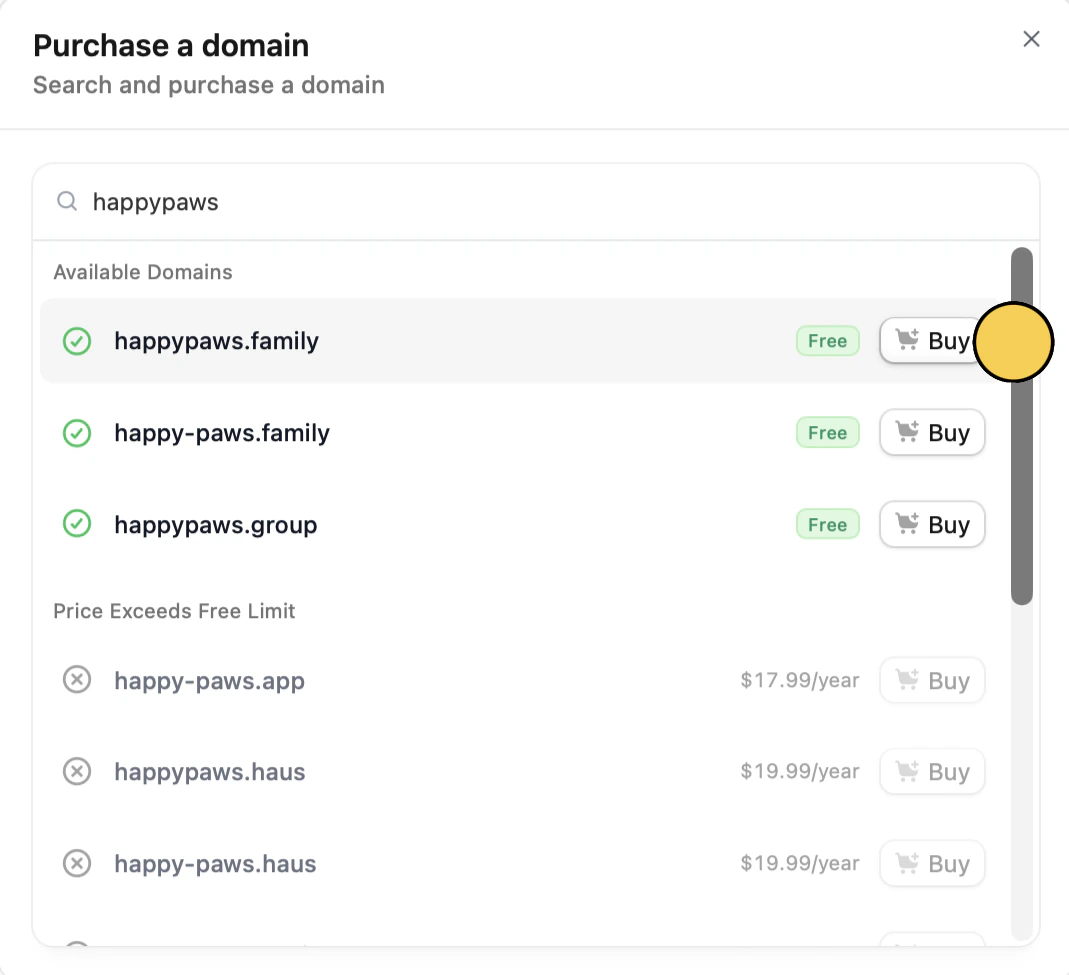Click the green checkmark beside happypaws.group
Screen dimensions: 1069x975
(x=77, y=524)
